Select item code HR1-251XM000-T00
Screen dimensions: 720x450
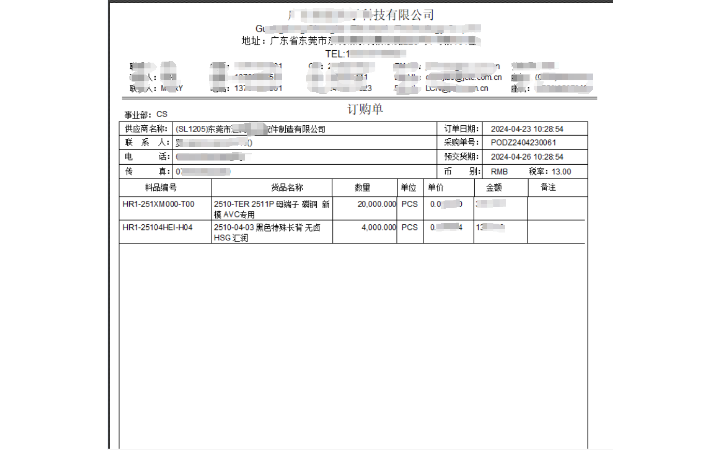coord(158,204)
